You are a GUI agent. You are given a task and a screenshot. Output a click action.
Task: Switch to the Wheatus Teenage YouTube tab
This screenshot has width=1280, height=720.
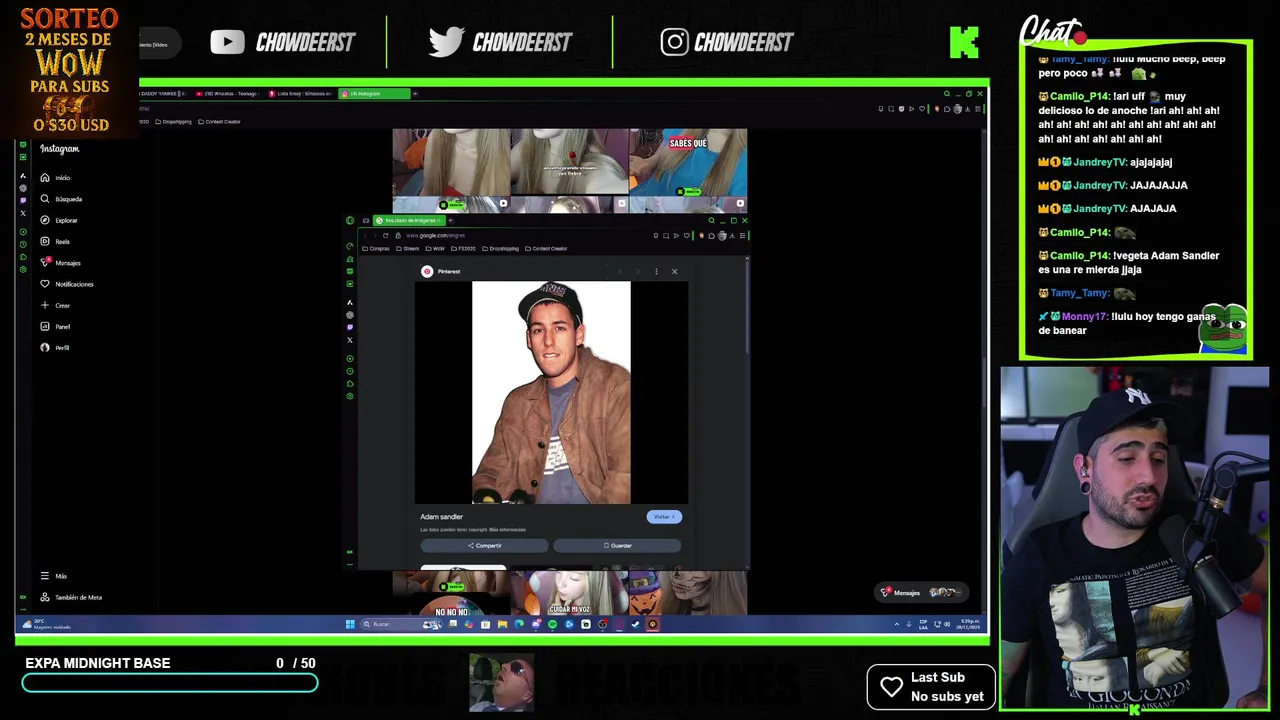point(227,93)
